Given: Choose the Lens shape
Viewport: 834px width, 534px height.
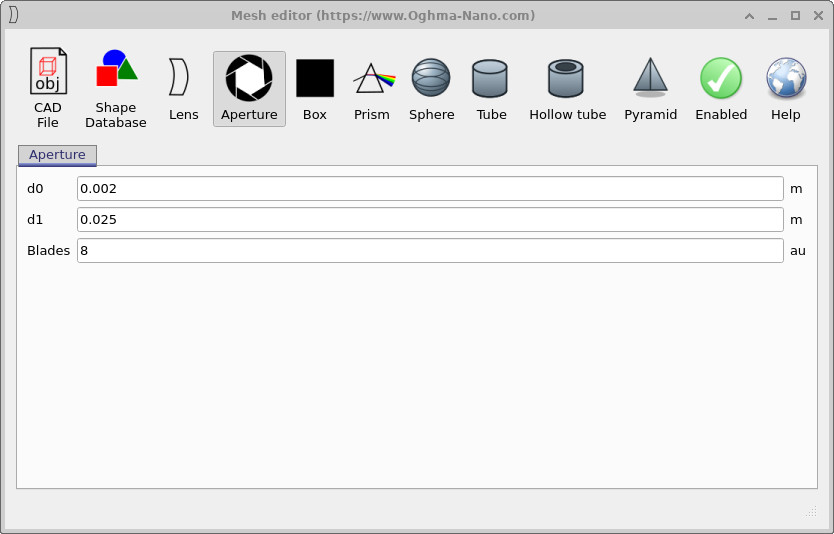Looking at the screenshot, I should point(183,88).
